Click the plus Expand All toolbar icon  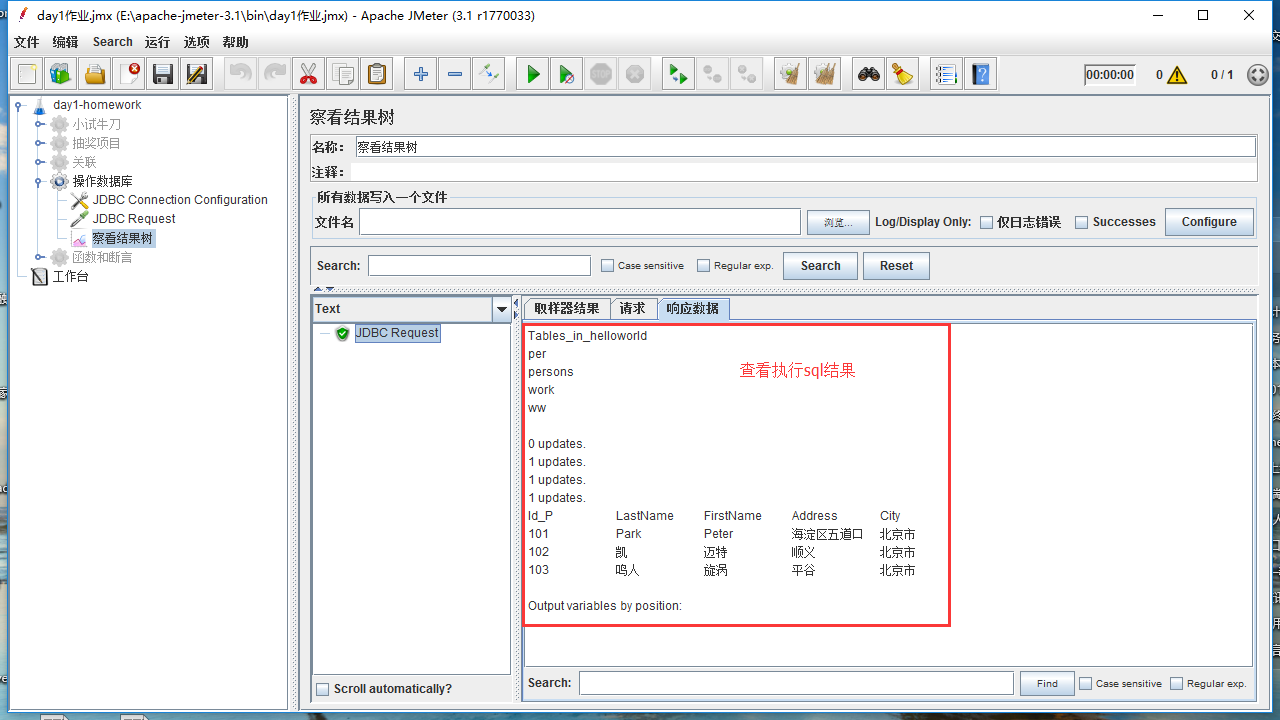click(421, 74)
